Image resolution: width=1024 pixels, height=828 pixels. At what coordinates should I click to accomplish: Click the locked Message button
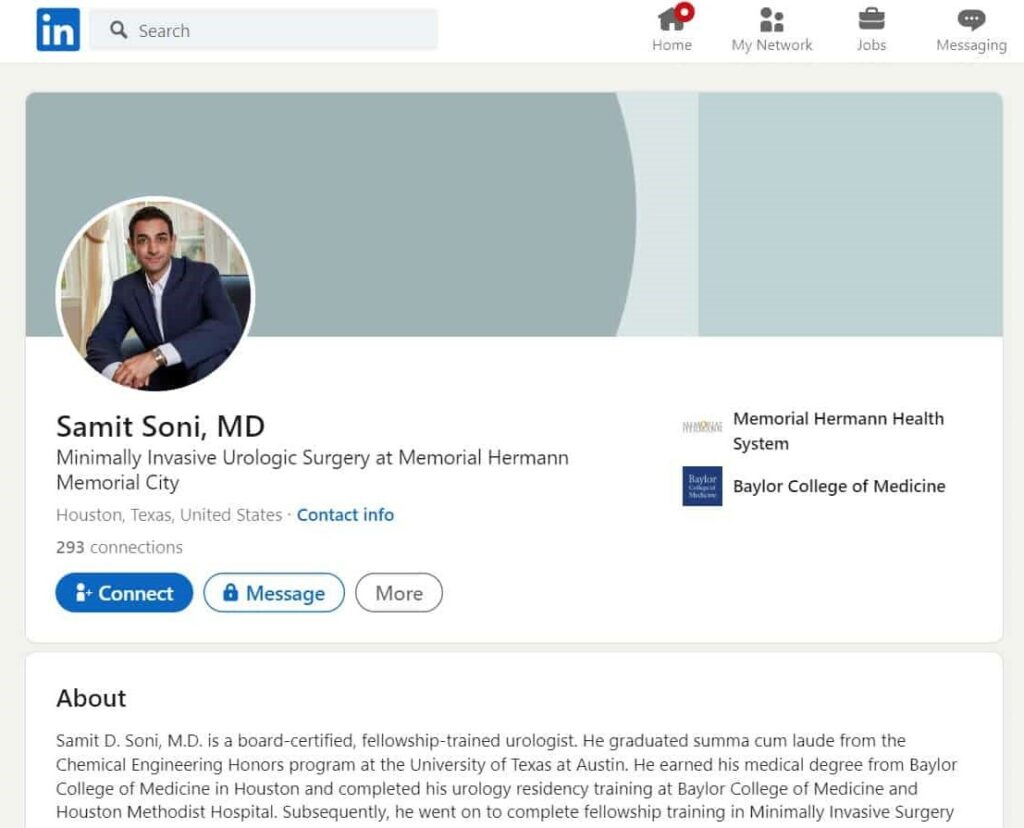coord(274,593)
